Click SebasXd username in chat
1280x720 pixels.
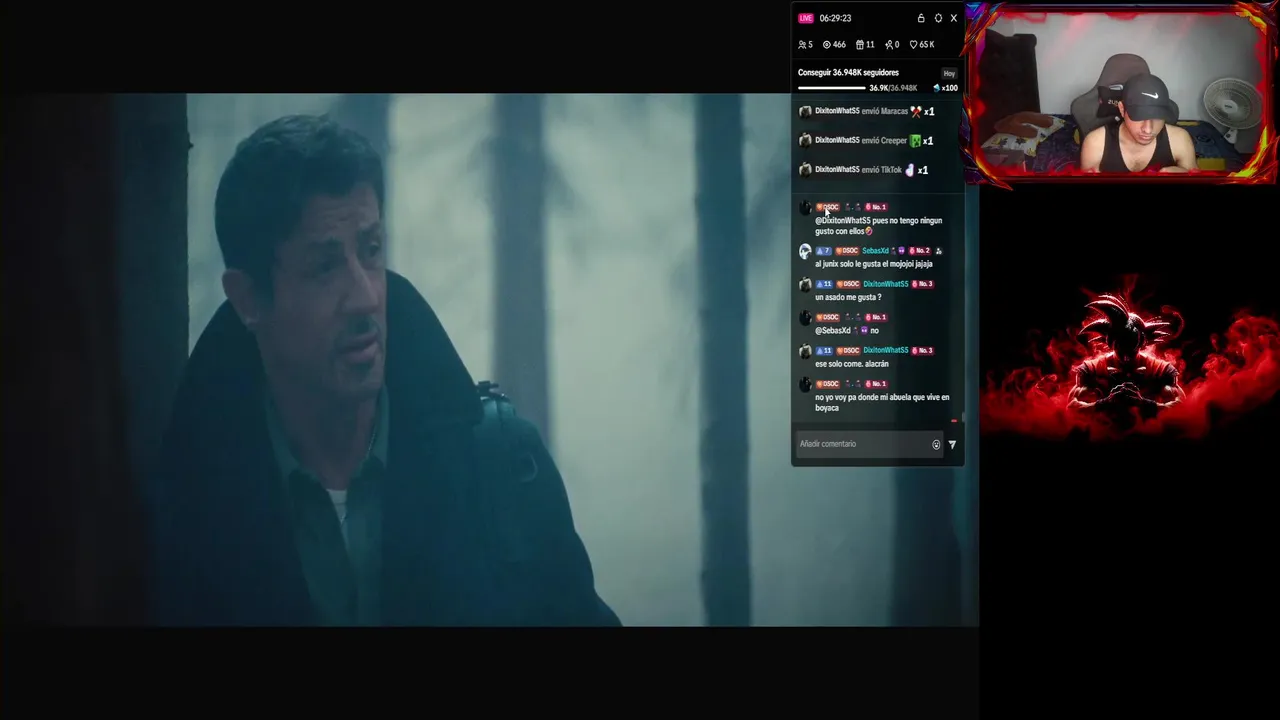tap(875, 251)
